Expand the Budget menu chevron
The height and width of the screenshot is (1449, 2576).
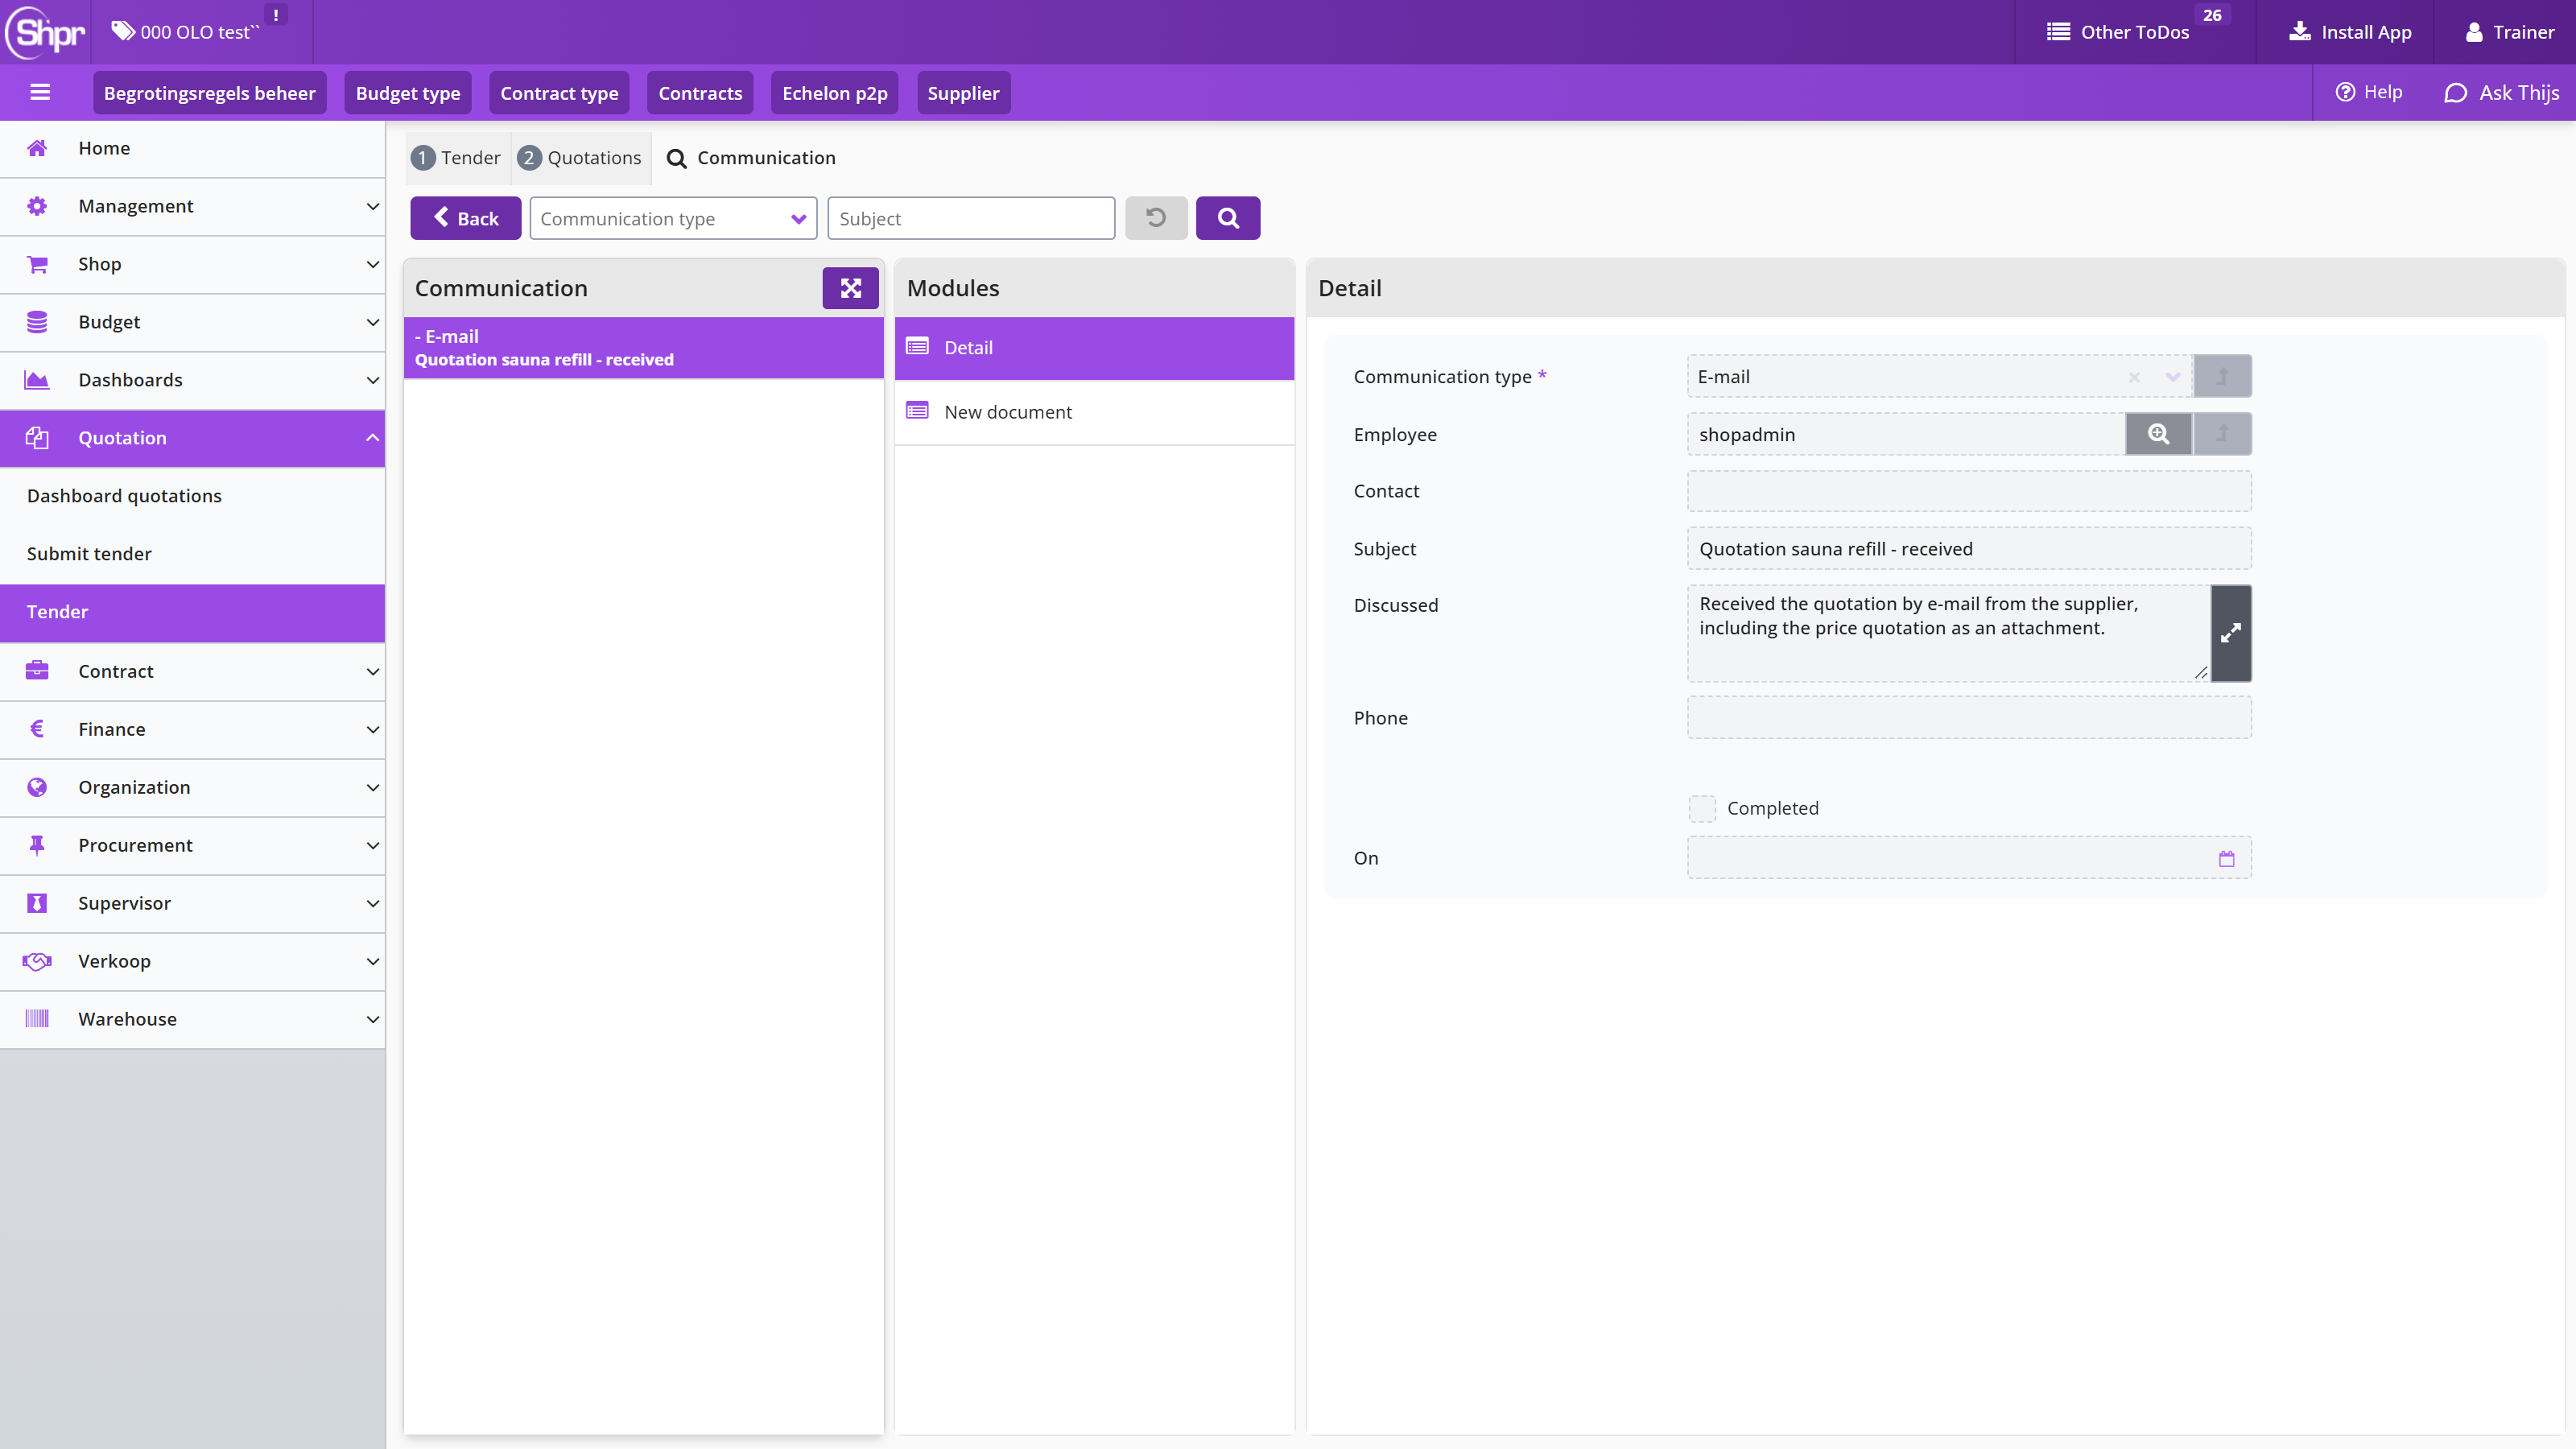coord(372,322)
